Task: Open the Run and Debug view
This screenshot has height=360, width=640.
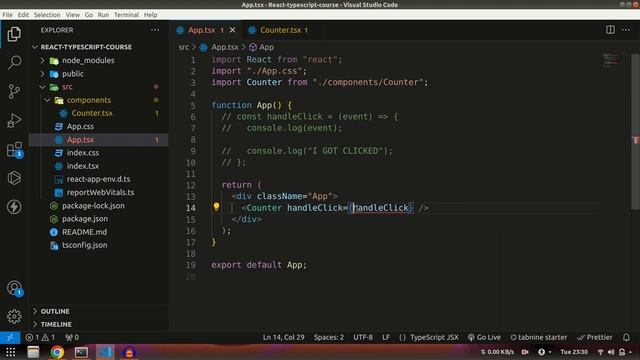Action: [14, 120]
